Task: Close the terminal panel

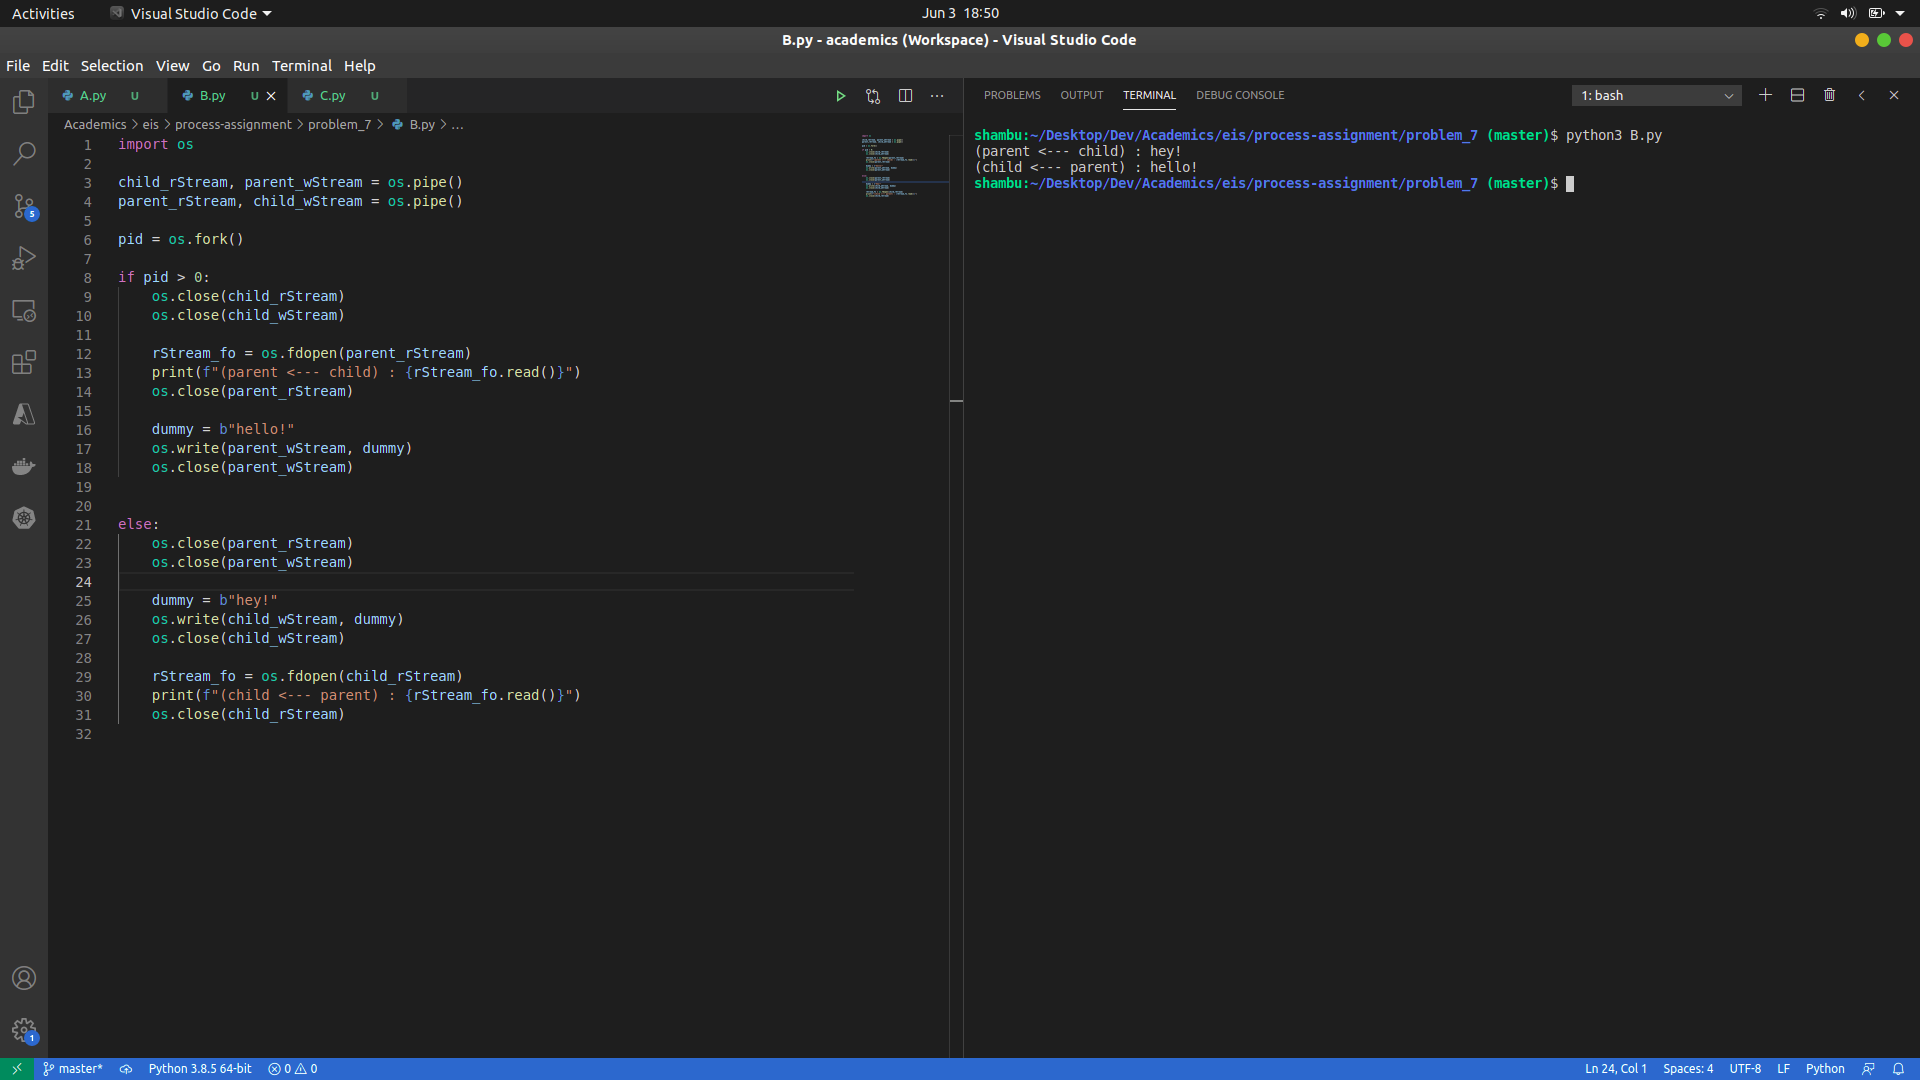Action: coord(1893,95)
